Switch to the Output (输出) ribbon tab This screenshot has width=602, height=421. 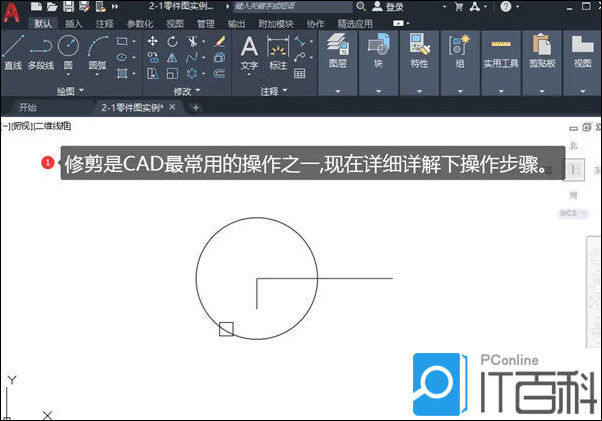point(236,24)
